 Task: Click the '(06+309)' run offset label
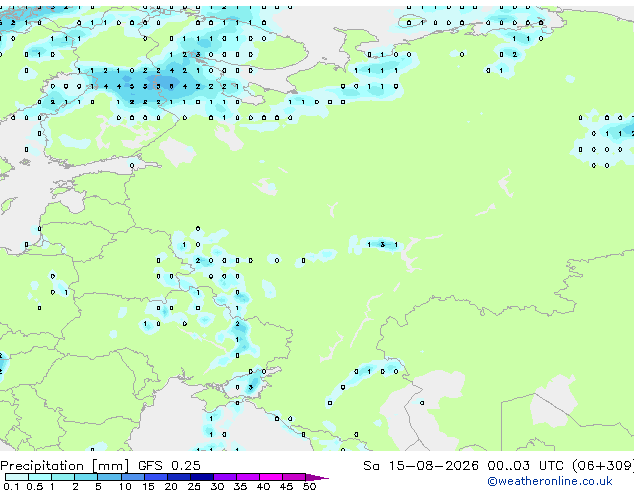click(x=603, y=466)
